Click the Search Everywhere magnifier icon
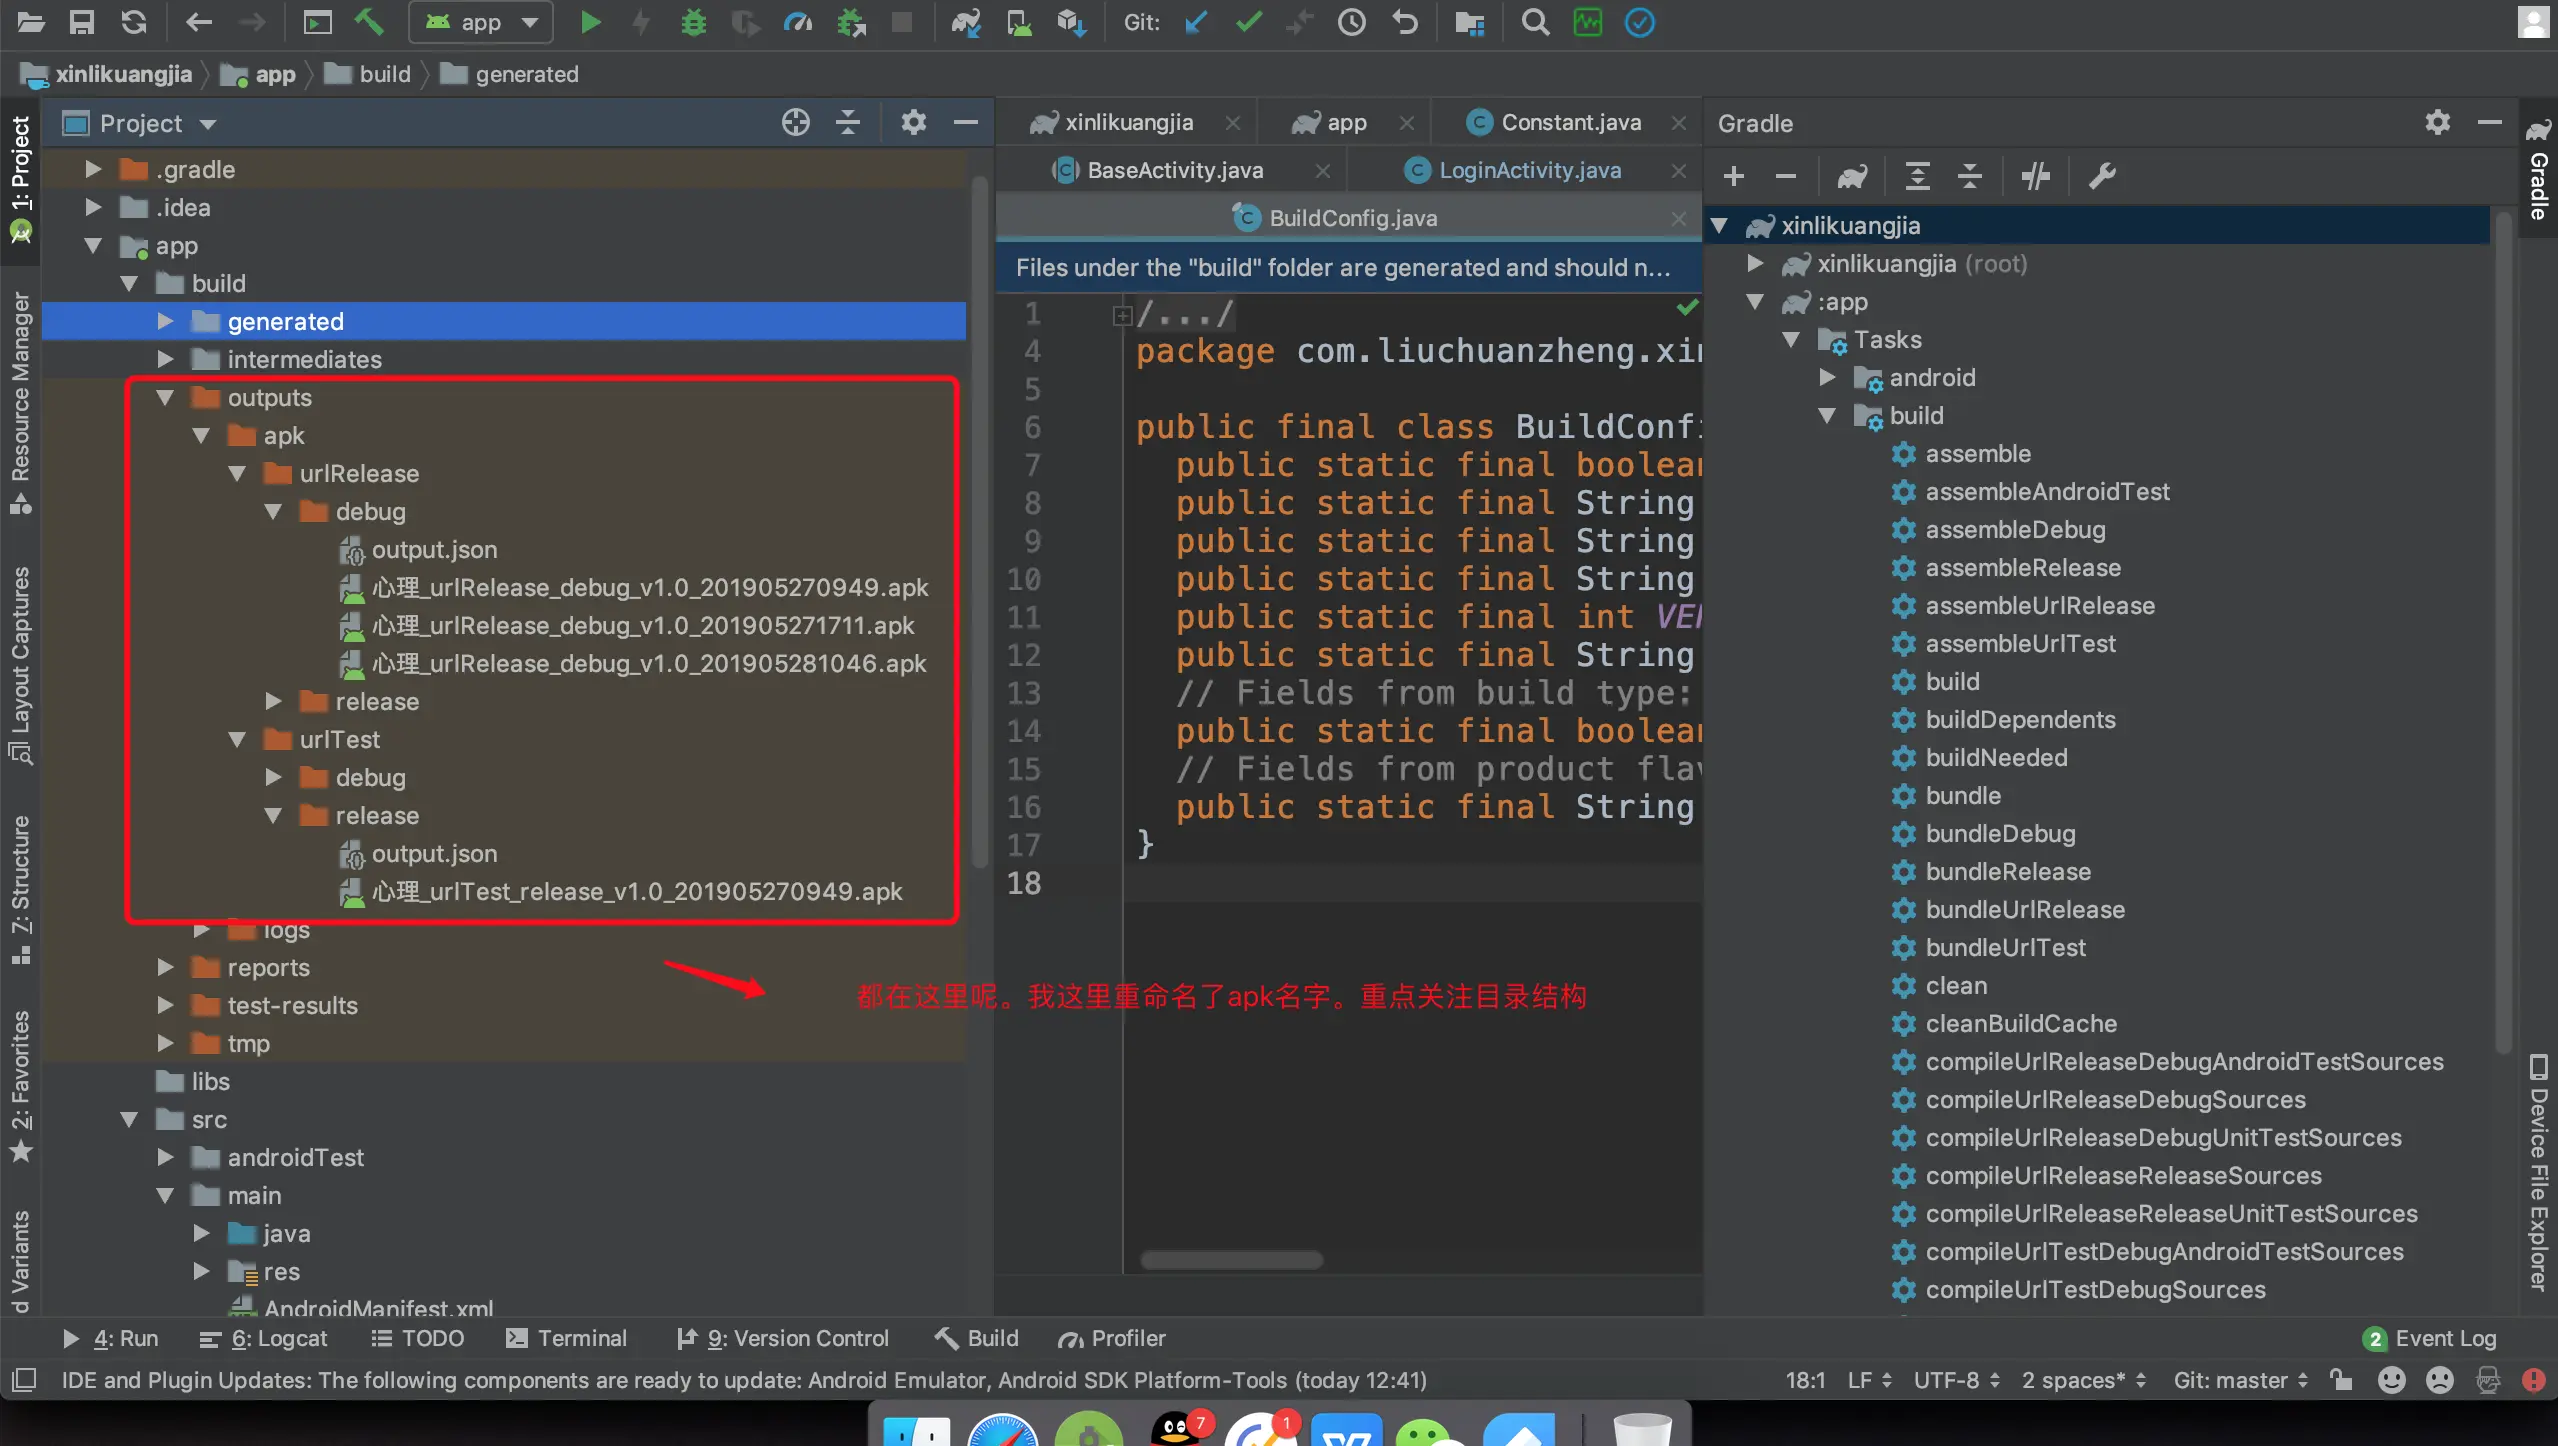 [x=1535, y=22]
